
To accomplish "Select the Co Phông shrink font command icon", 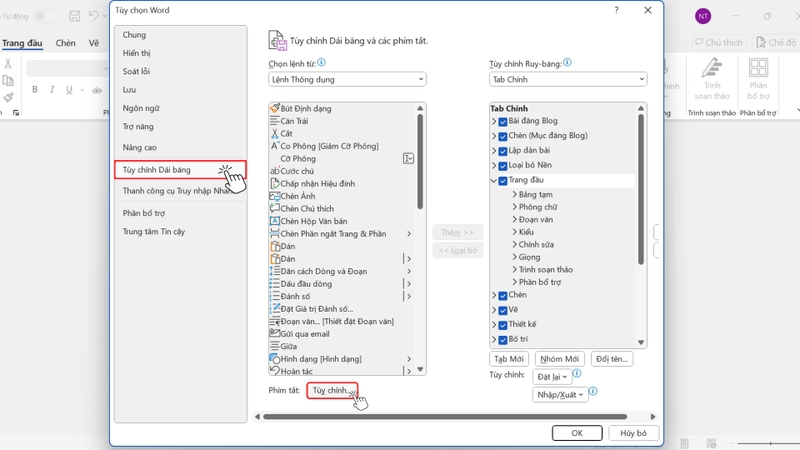I will 274,146.
